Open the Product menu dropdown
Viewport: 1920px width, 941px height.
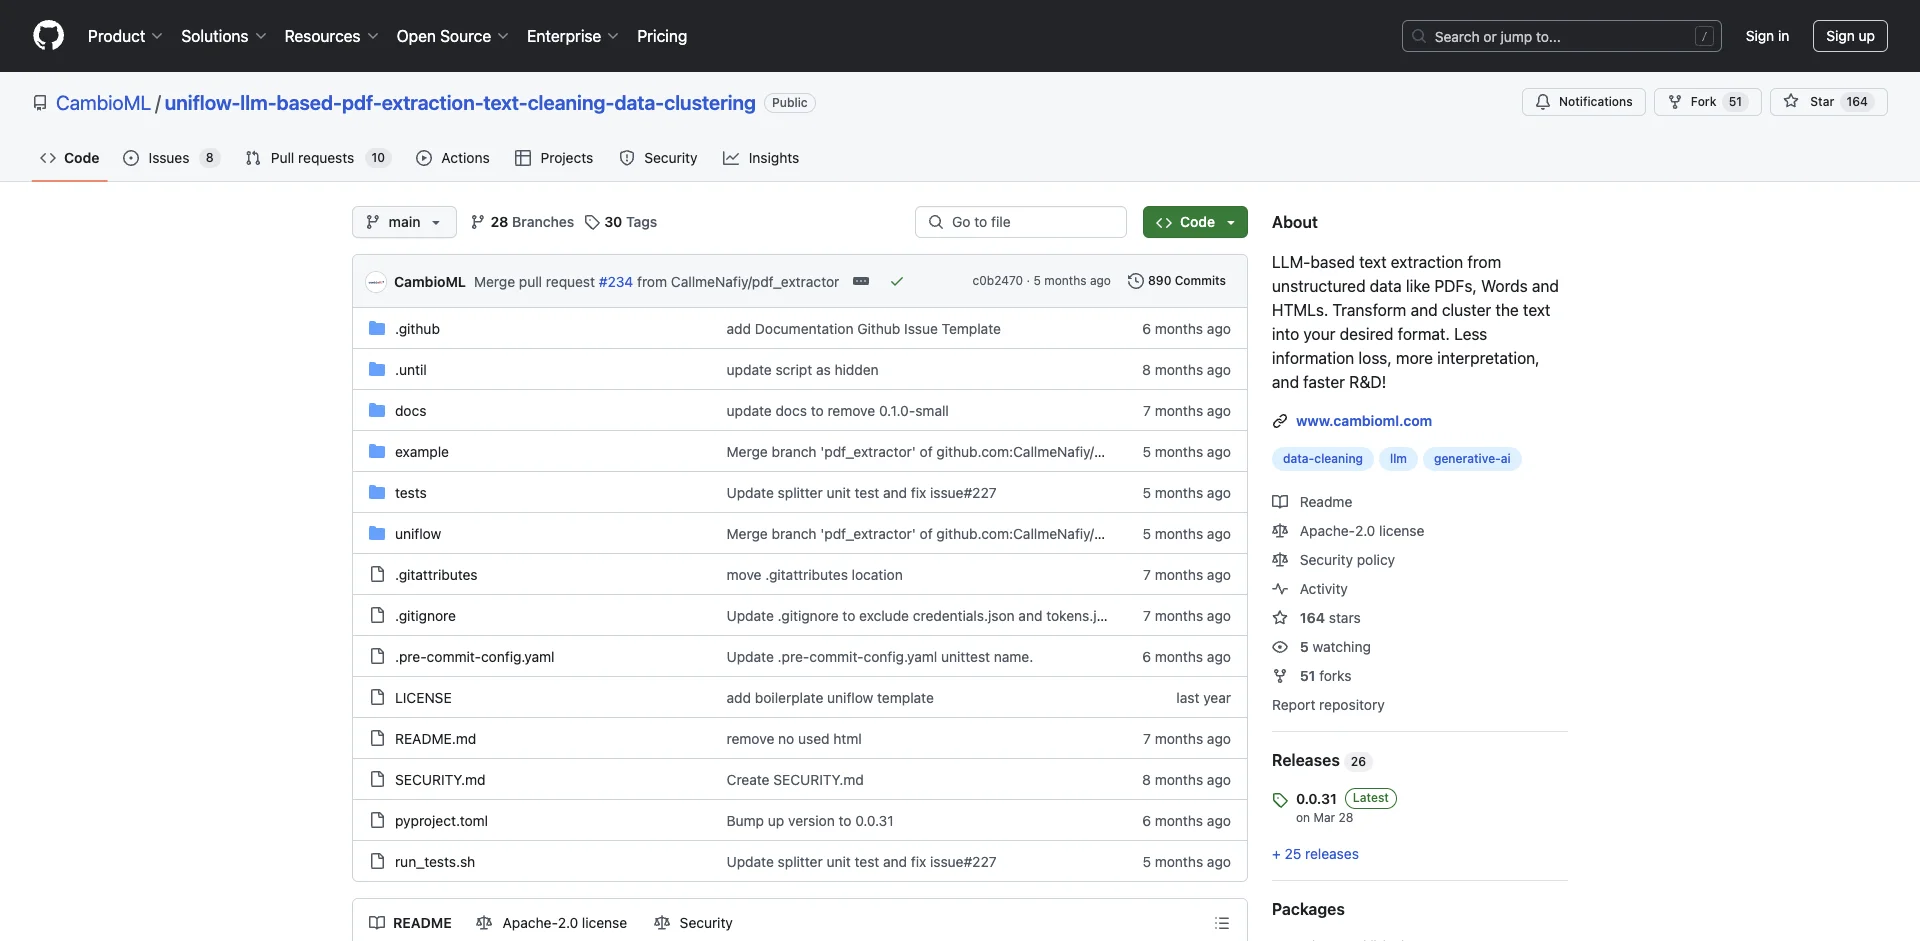tap(125, 36)
